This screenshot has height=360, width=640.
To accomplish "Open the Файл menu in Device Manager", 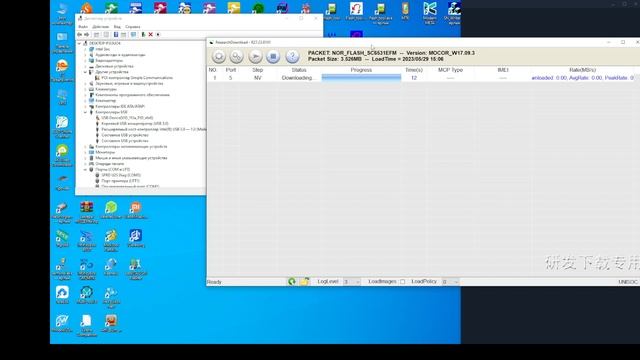I will 83,27.
